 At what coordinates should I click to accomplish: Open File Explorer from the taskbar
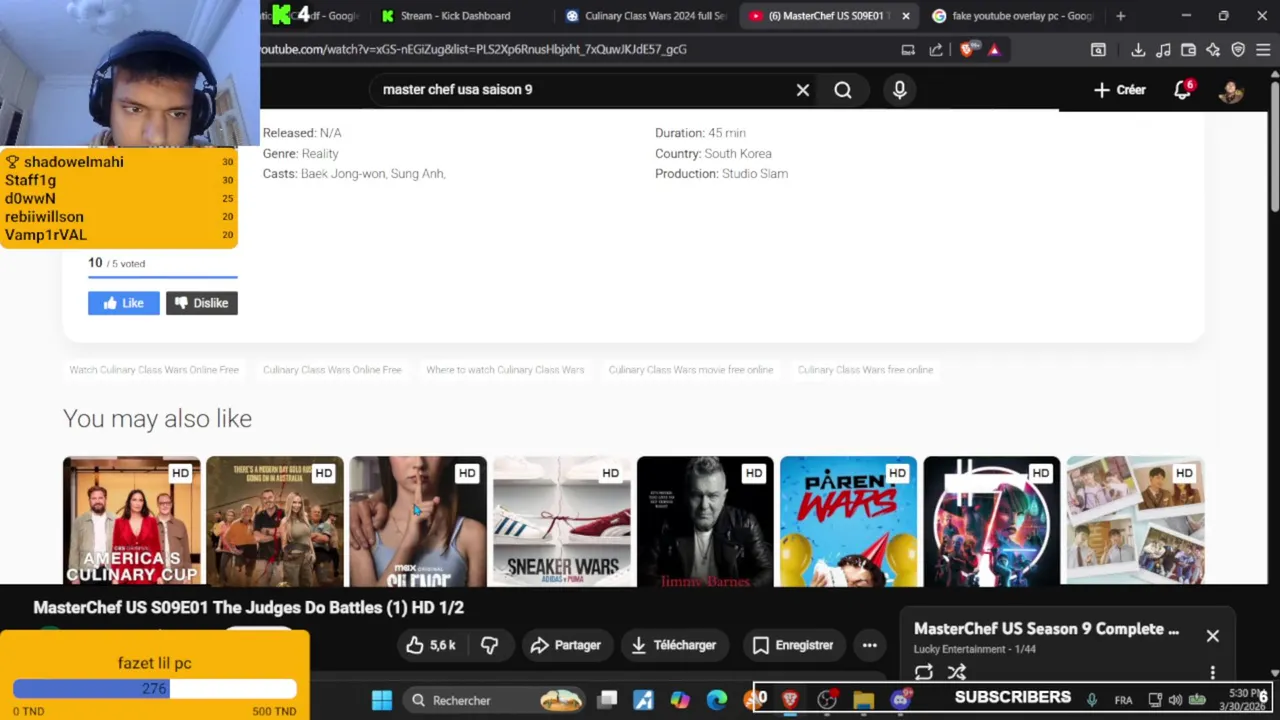click(863, 700)
